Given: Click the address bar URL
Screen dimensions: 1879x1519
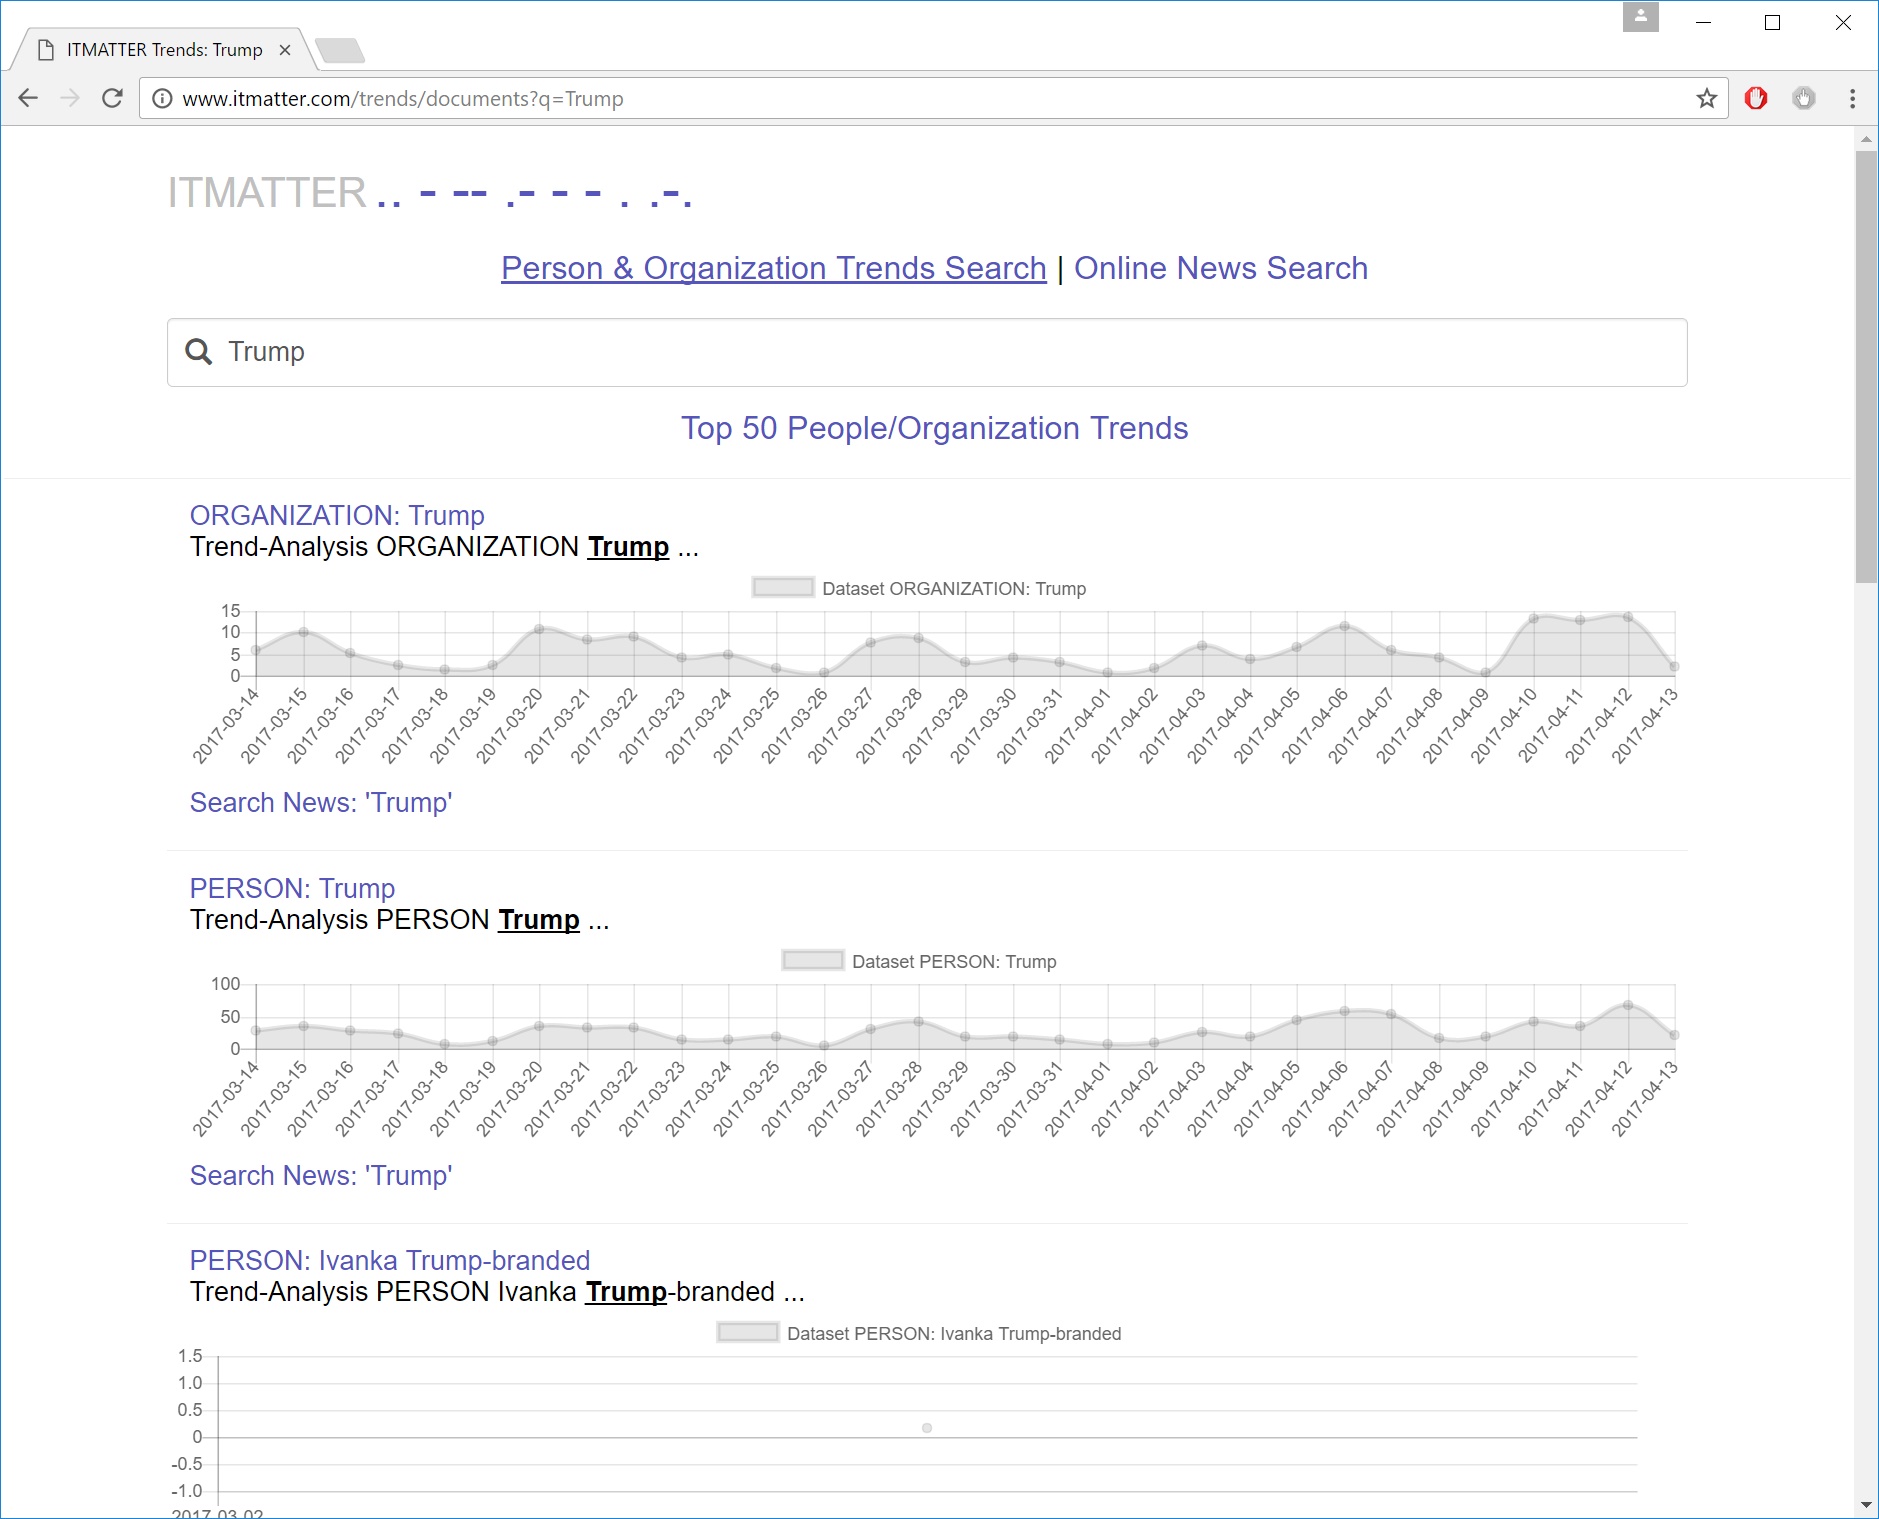Looking at the screenshot, I should pos(402,99).
